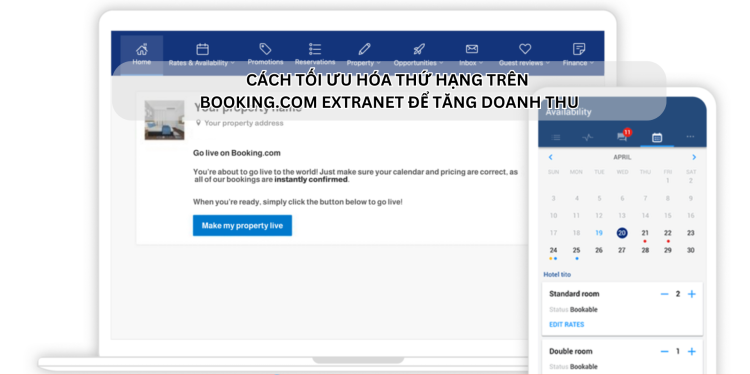Screen dimensions: 750x375
Task: Decrease Double room count with minus
Action: coord(664,352)
